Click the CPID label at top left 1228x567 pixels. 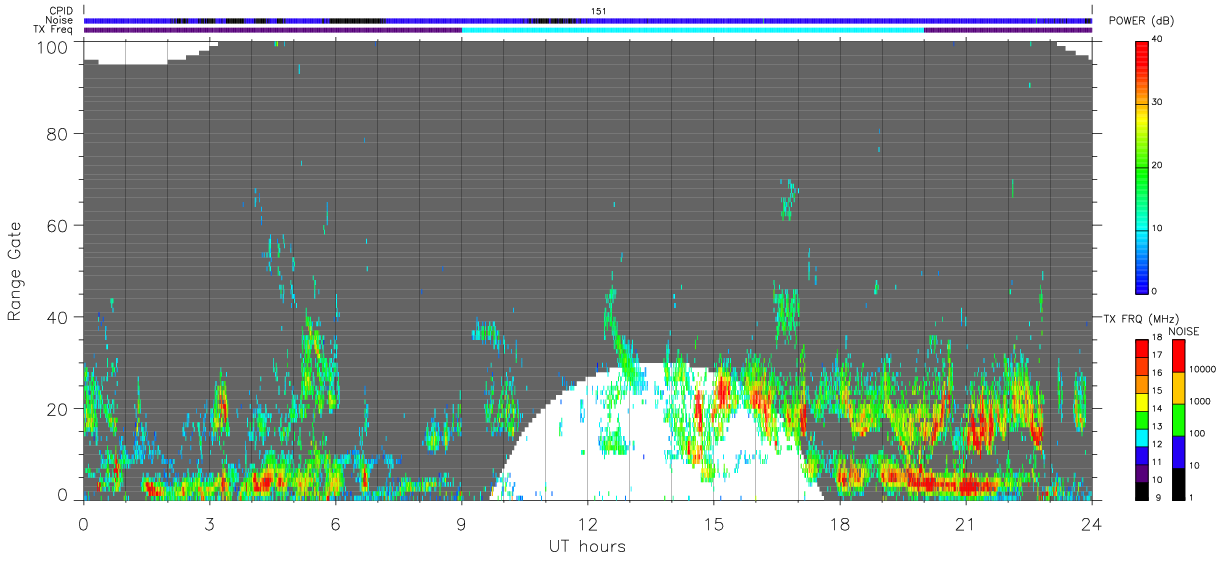pyautogui.click(x=62, y=11)
